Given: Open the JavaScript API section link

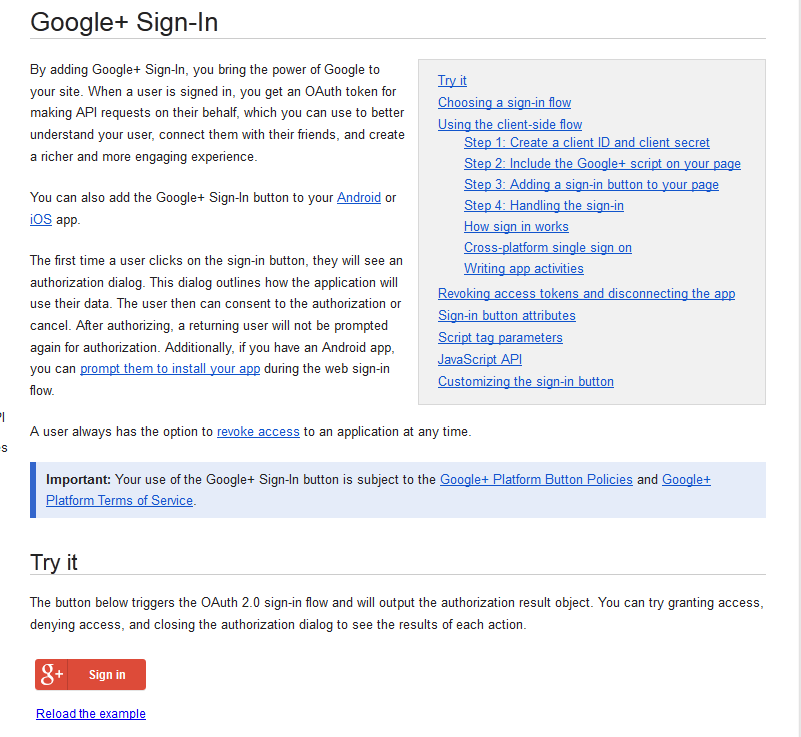Looking at the screenshot, I should (x=480, y=360).
